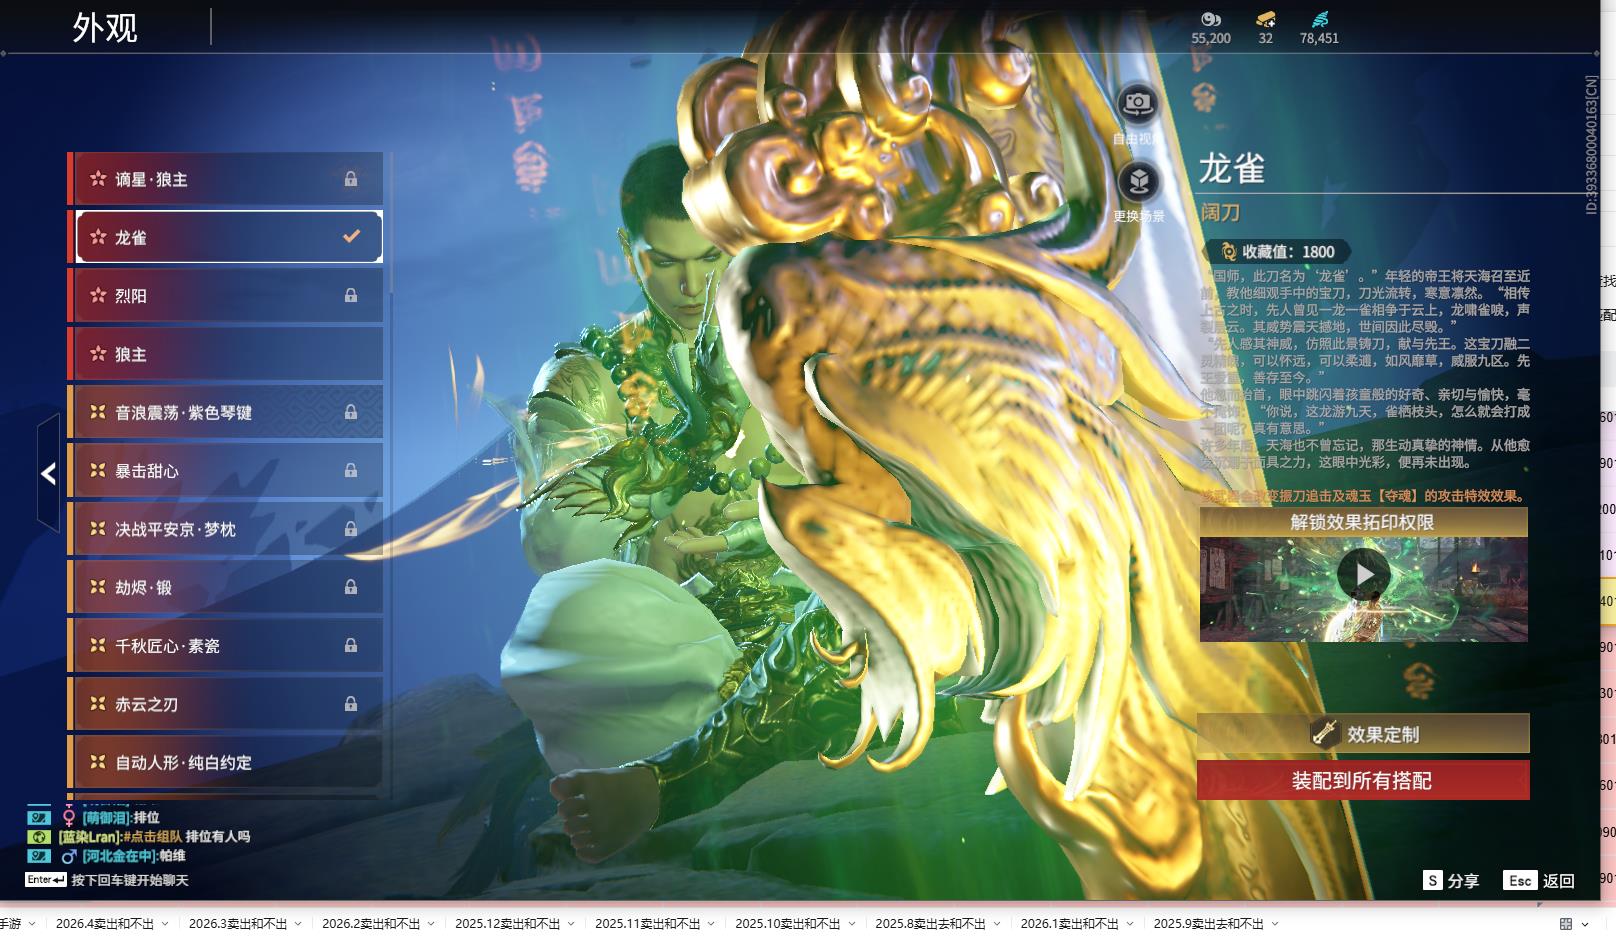Open the 效果定制 effect customization button
The height and width of the screenshot is (939, 1616).
(x=1363, y=734)
